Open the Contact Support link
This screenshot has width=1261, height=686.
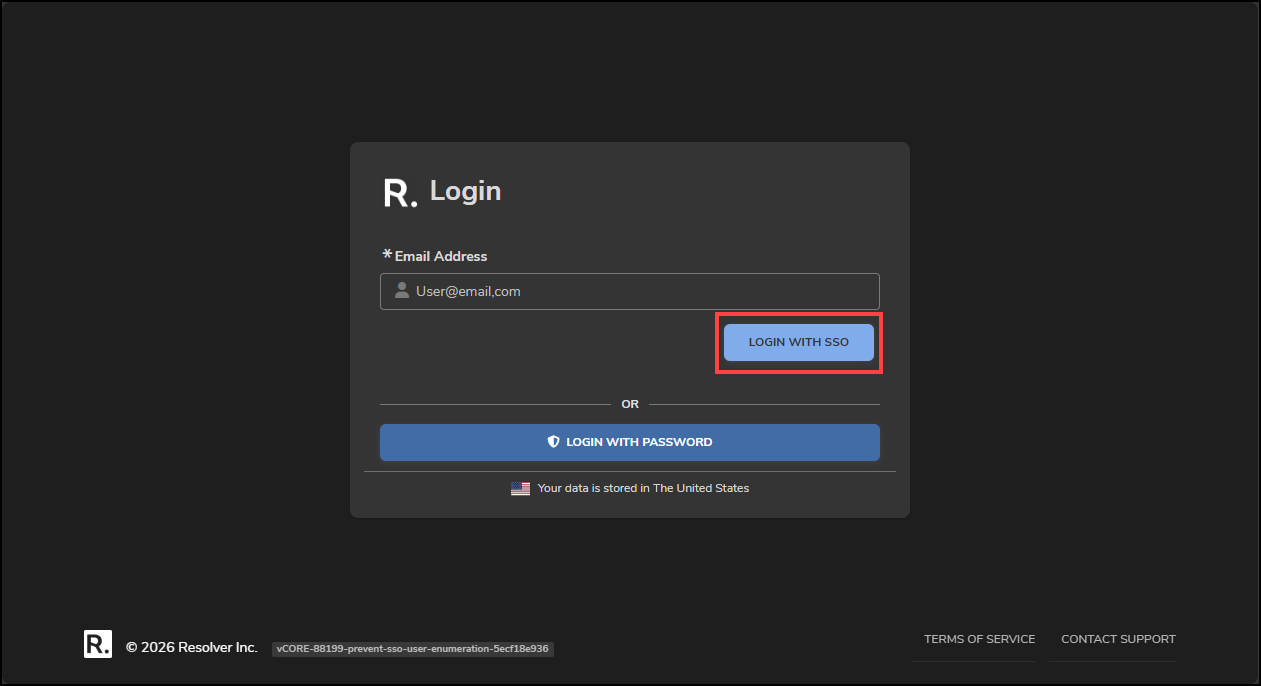(1118, 639)
